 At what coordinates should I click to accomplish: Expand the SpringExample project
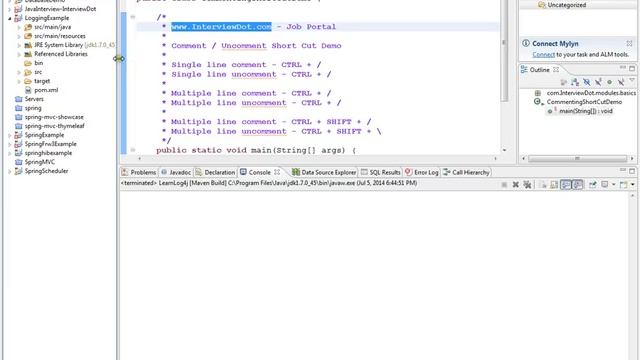tap(10, 135)
